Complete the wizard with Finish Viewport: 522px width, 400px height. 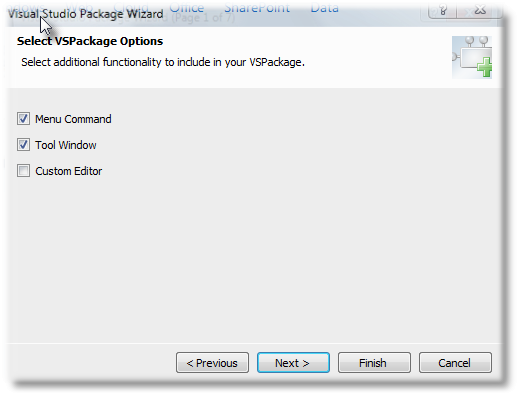tap(374, 363)
